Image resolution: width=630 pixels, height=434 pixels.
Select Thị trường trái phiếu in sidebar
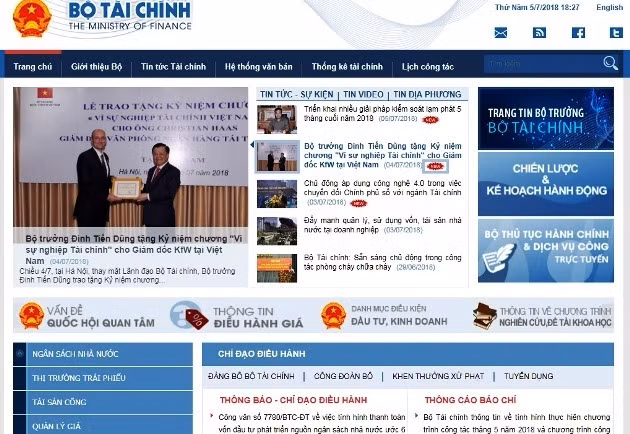pos(103,378)
